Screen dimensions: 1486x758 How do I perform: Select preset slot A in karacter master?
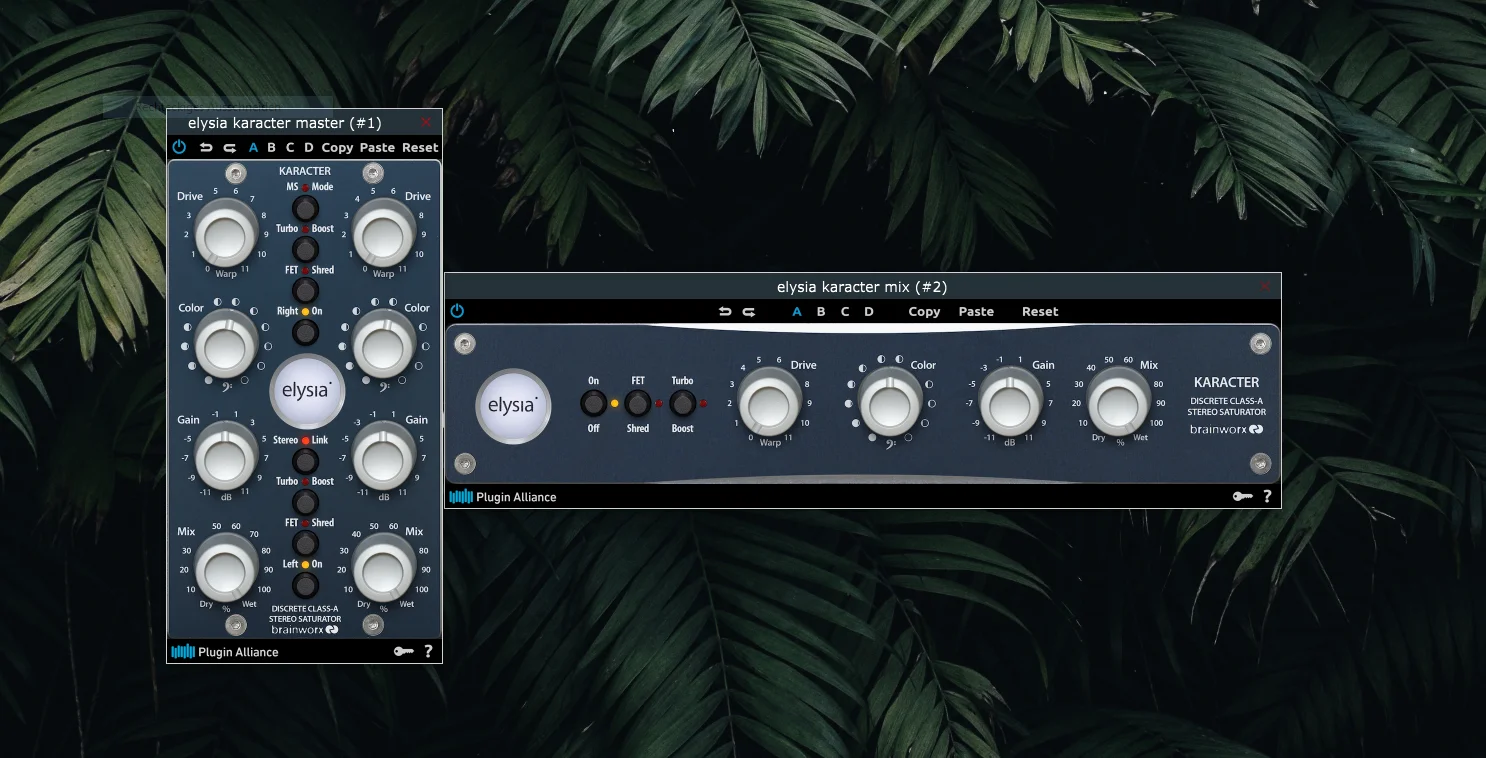(x=253, y=147)
